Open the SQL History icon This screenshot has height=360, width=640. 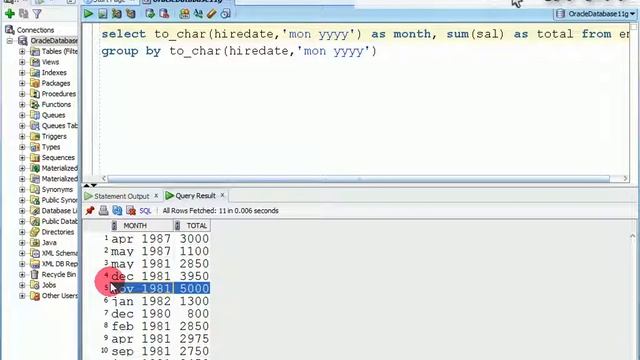click(225, 14)
